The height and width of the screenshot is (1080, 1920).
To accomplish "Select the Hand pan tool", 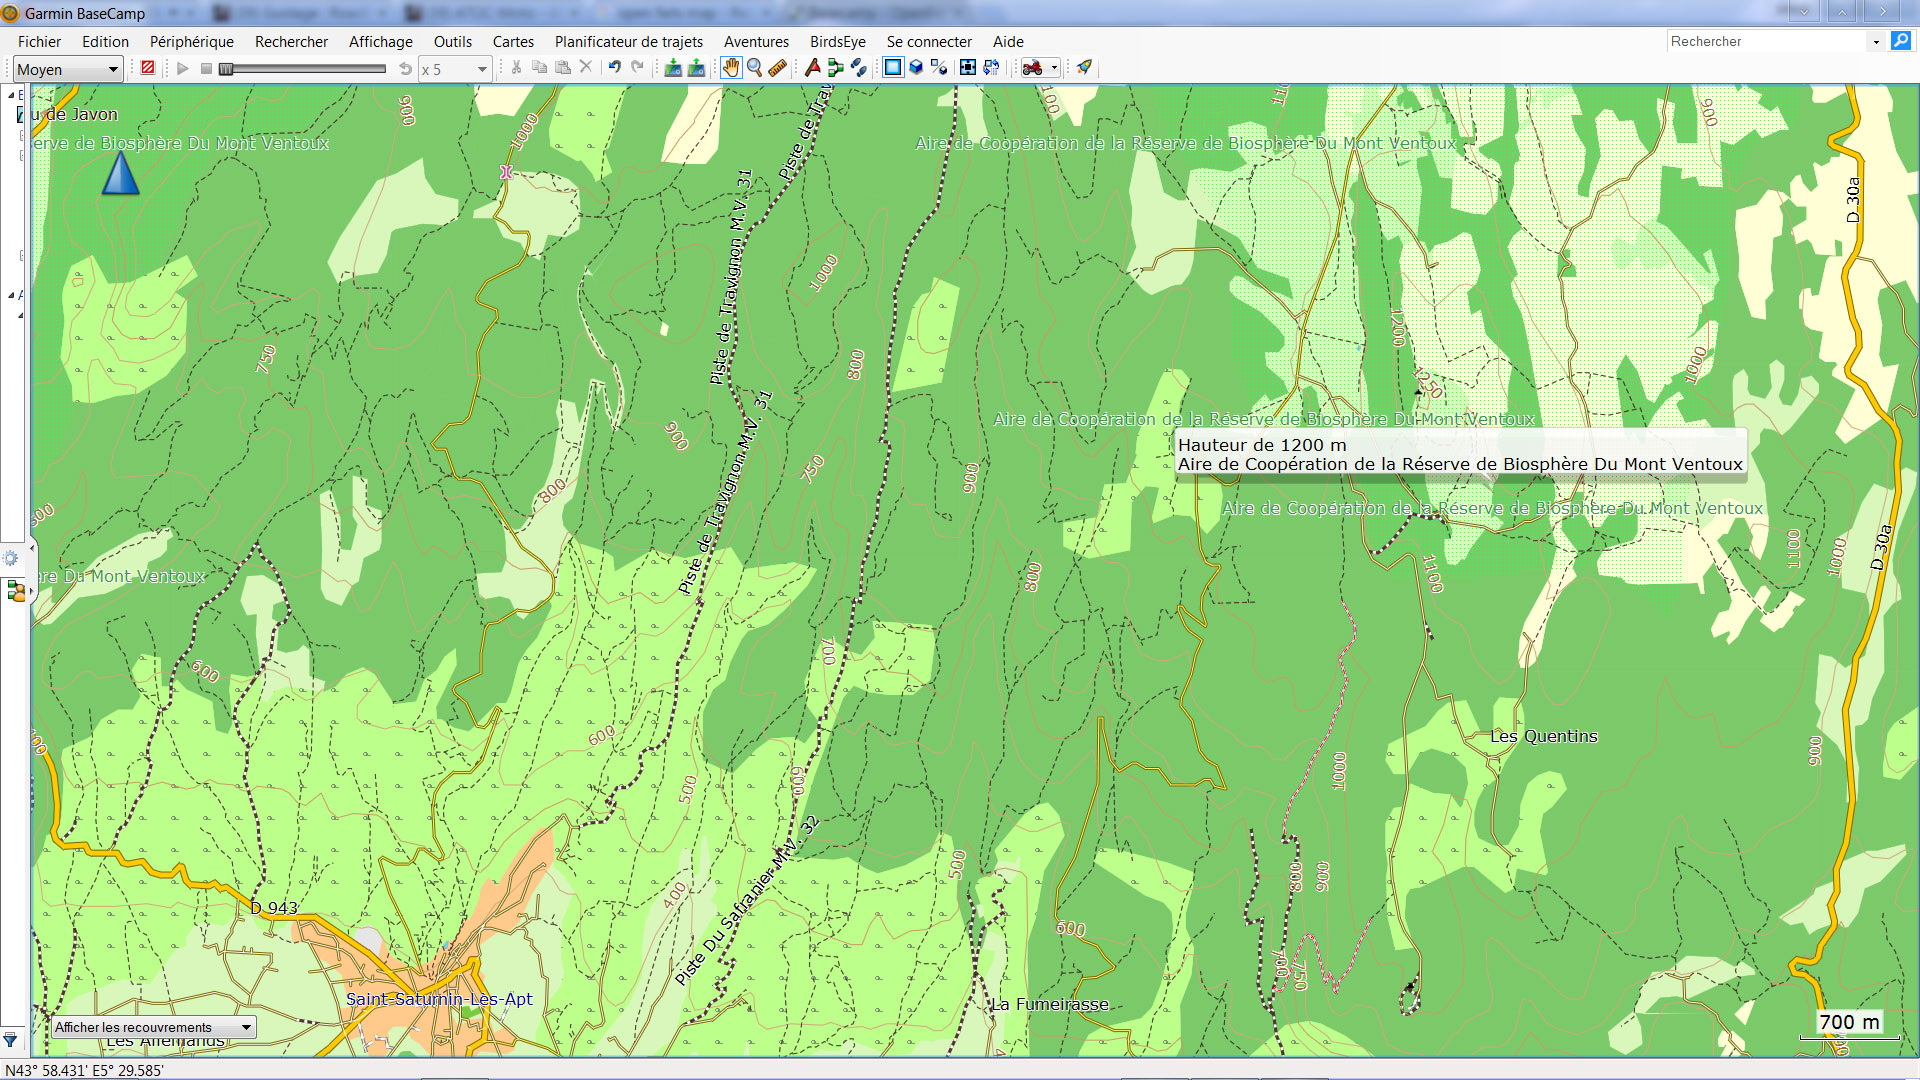I will [731, 68].
